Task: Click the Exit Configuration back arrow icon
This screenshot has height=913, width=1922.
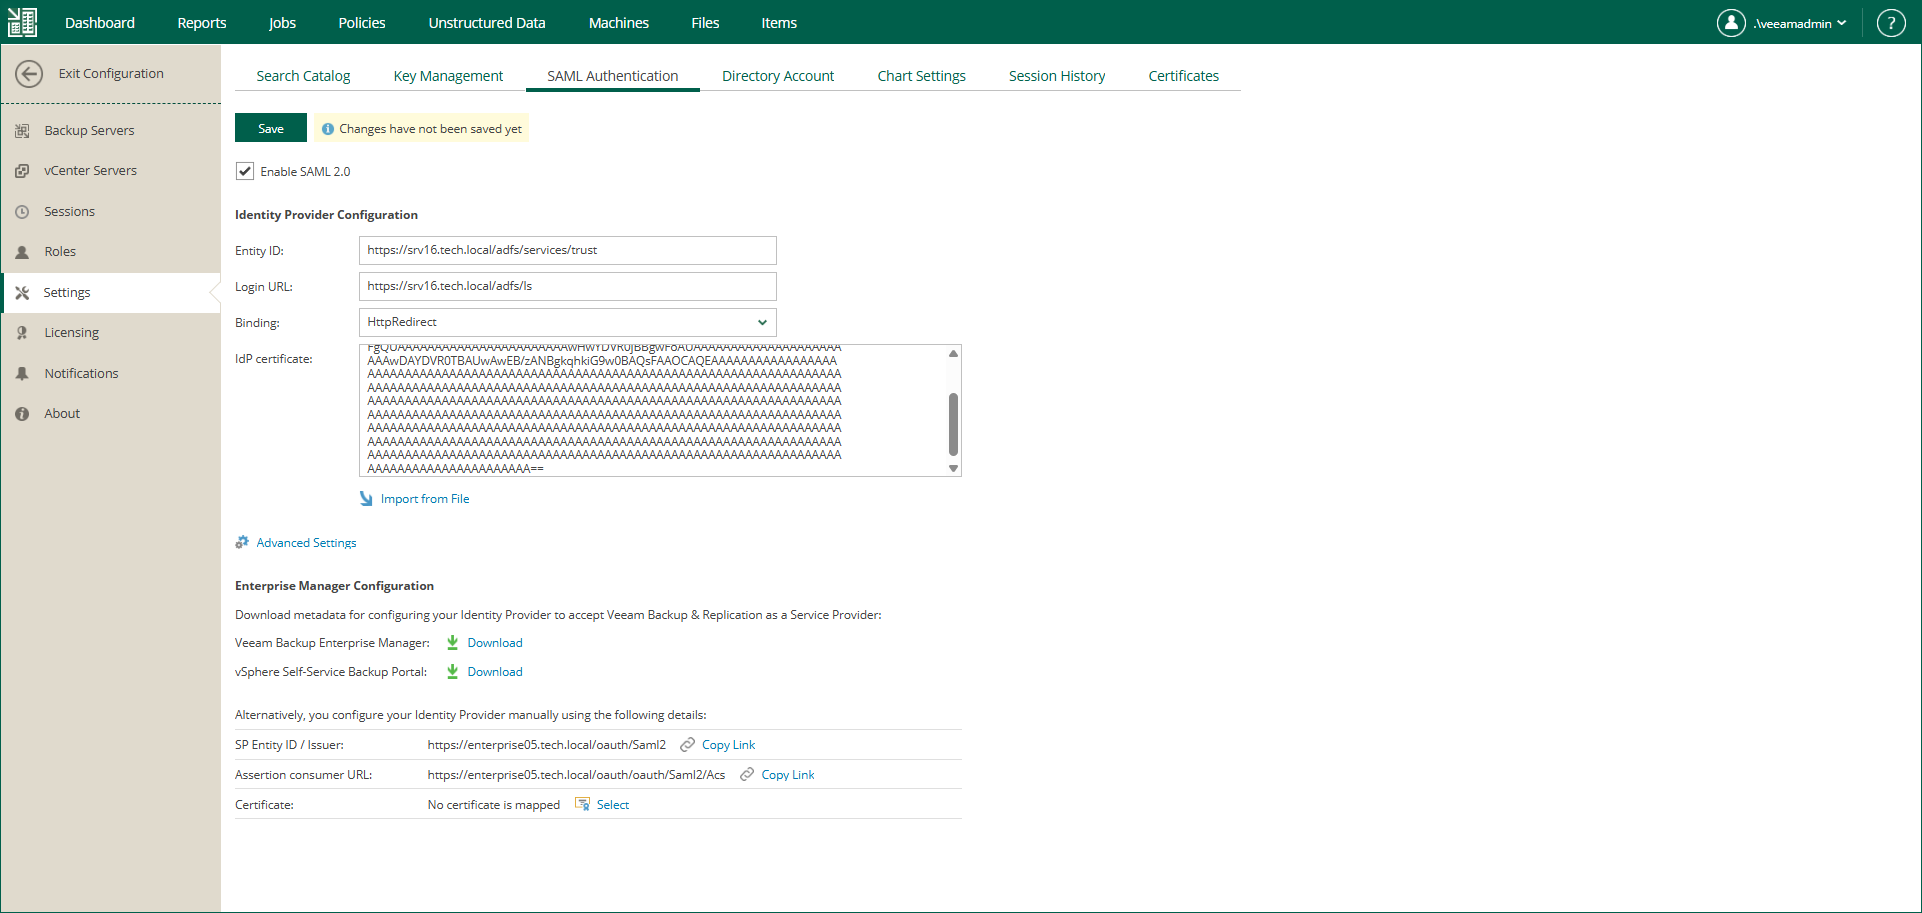Action: [x=29, y=73]
